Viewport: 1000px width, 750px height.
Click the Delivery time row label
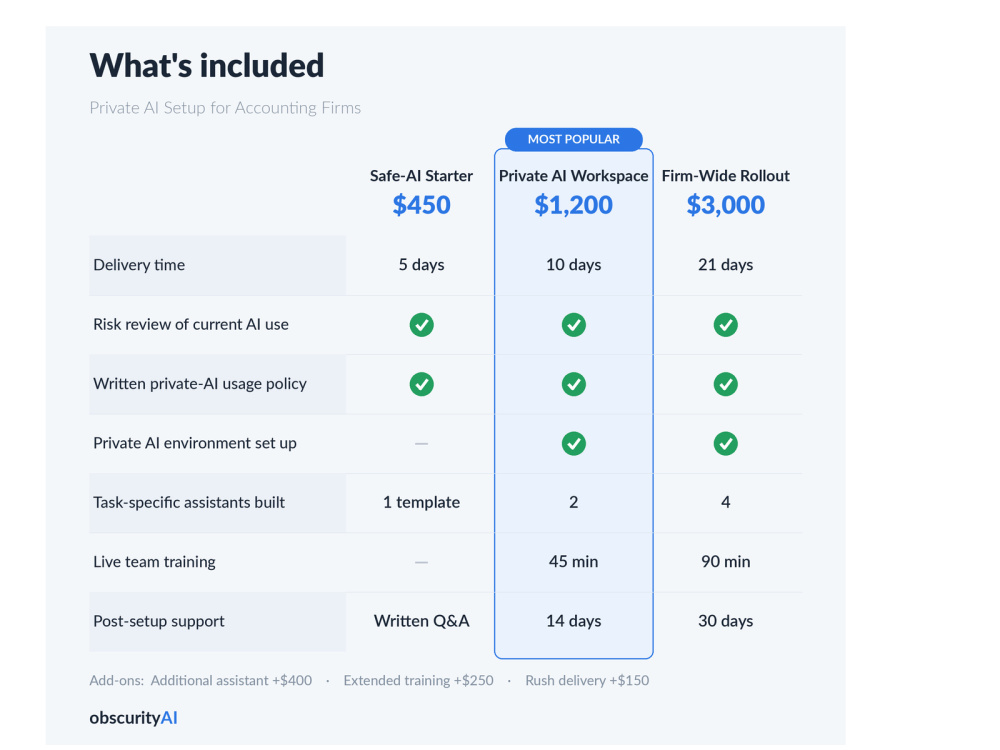[139, 265]
